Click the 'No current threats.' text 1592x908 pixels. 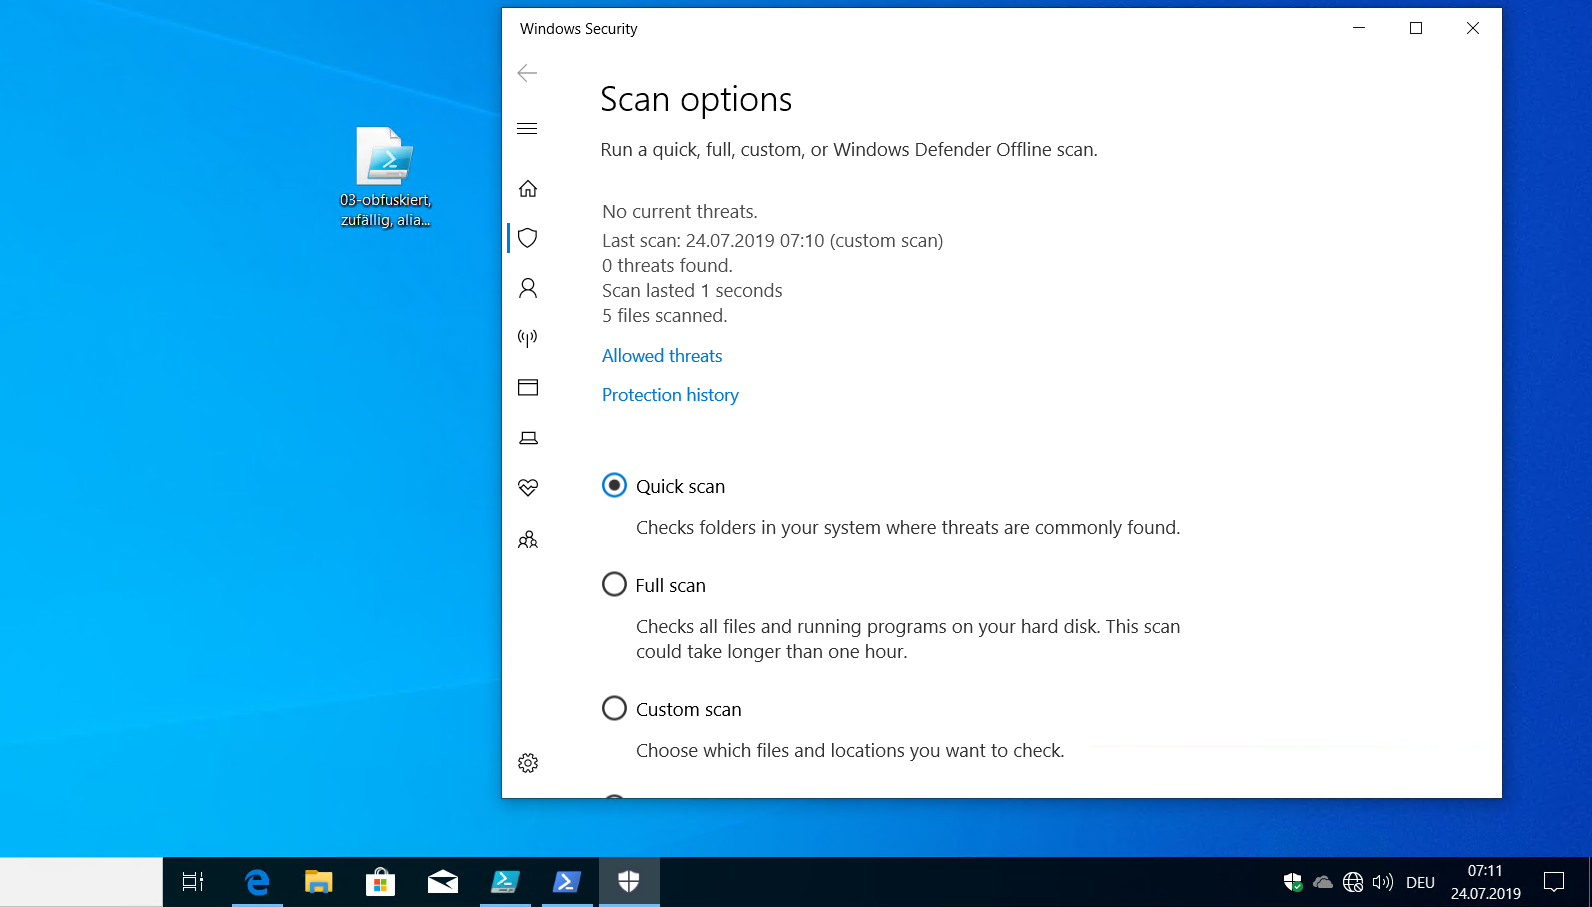tap(680, 212)
